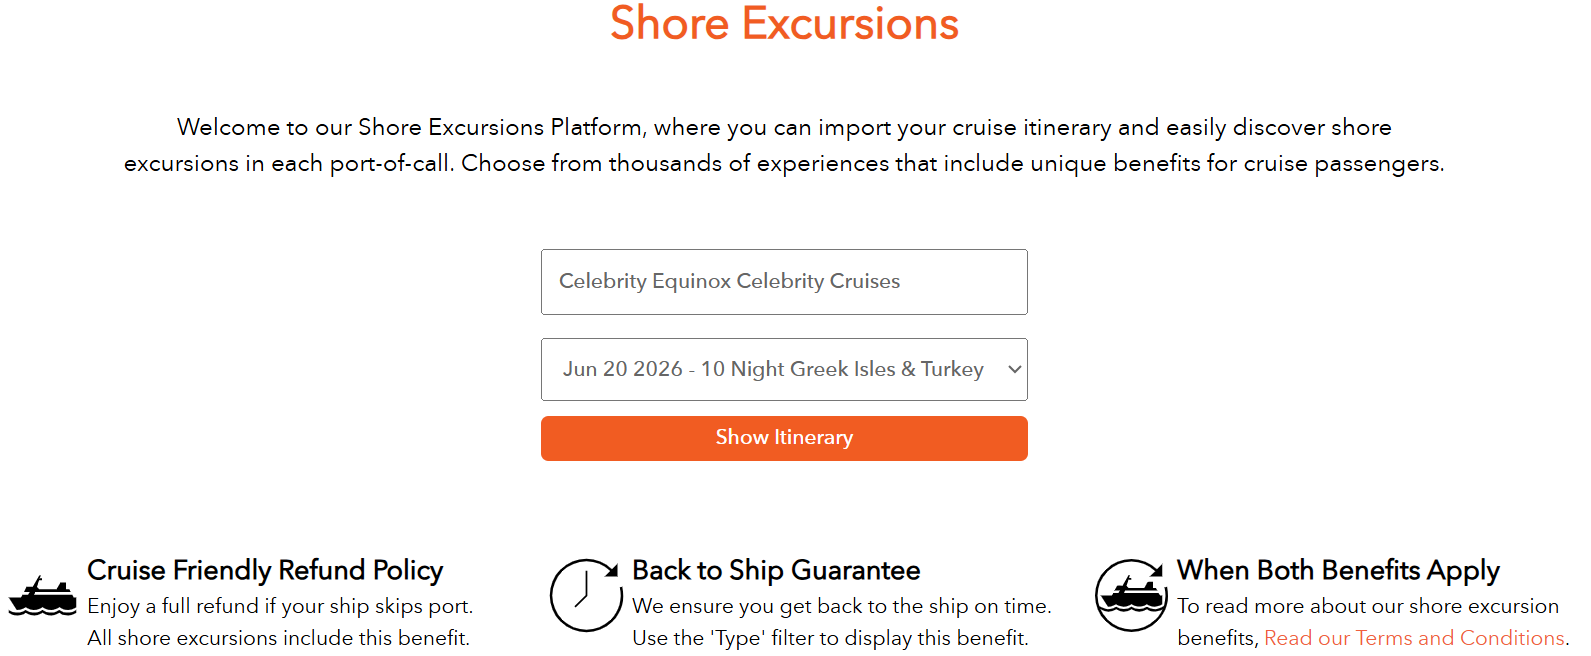Click the Cruise Friendly Refund Policy heading

coord(265,570)
